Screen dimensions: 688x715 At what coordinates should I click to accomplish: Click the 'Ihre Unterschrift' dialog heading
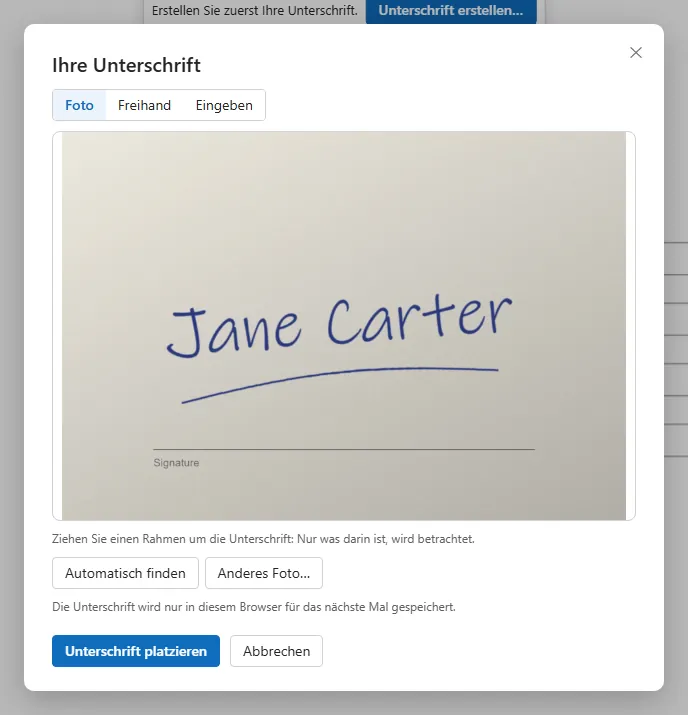[126, 65]
